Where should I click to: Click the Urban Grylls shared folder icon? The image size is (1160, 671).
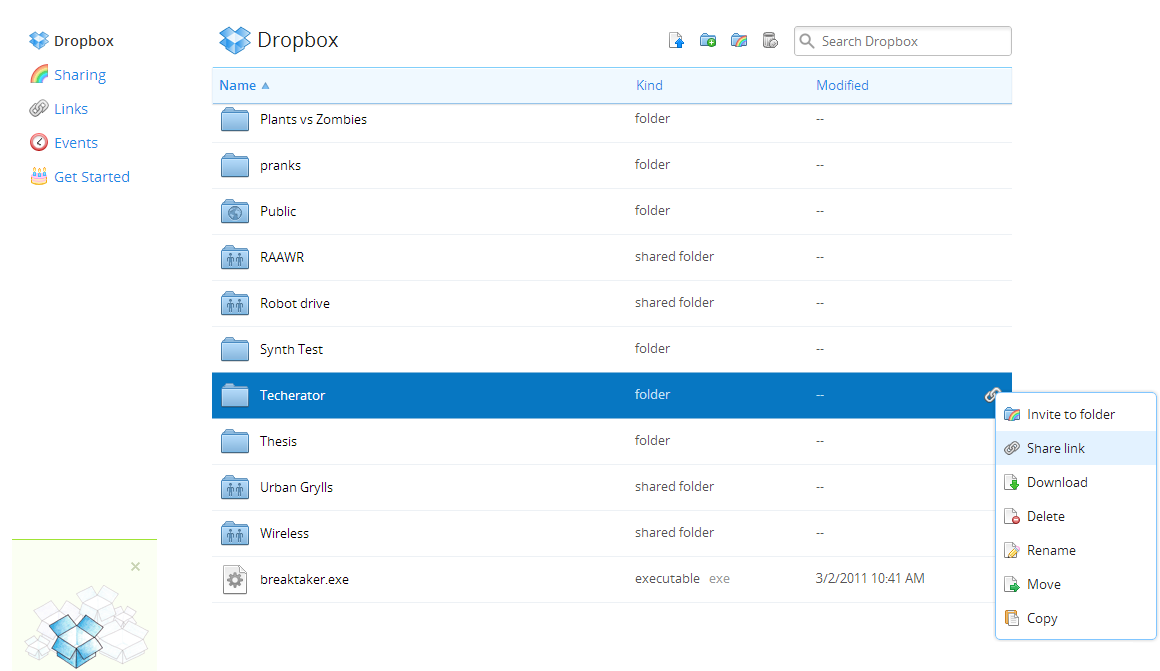235,487
